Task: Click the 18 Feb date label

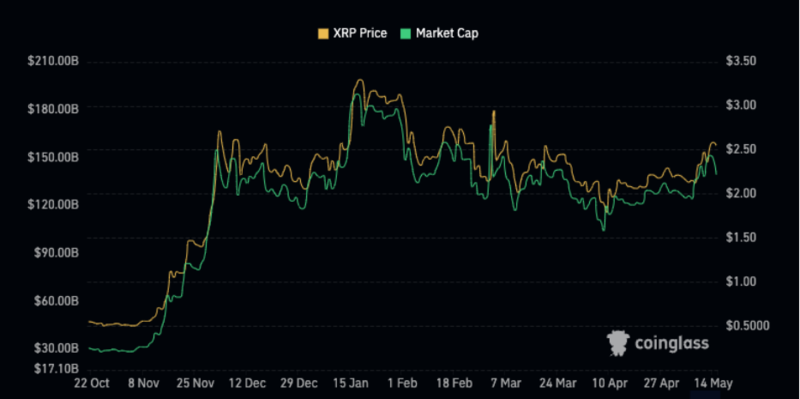Action: point(455,383)
